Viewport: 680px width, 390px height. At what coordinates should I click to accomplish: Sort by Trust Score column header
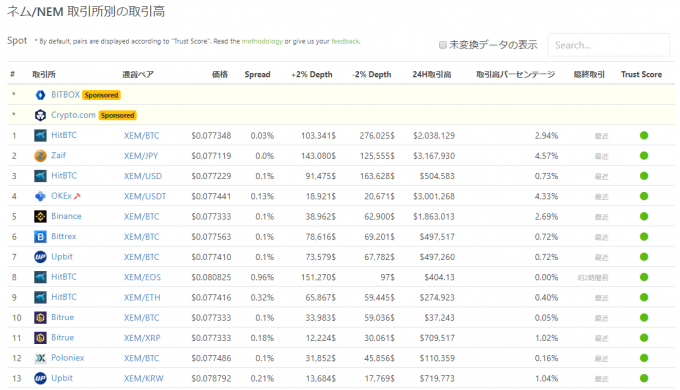click(641, 74)
